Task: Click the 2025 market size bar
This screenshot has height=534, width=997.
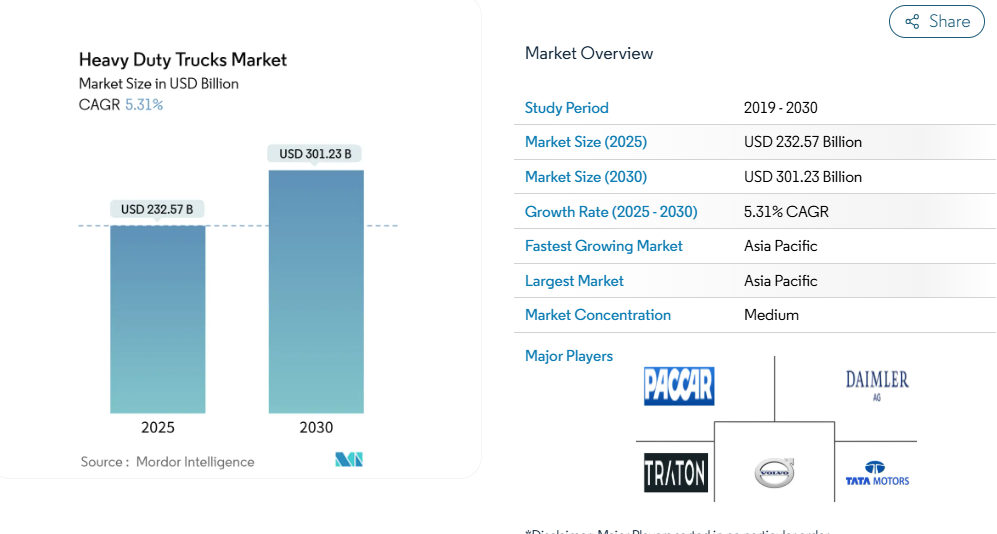Action: tap(158, 319)
